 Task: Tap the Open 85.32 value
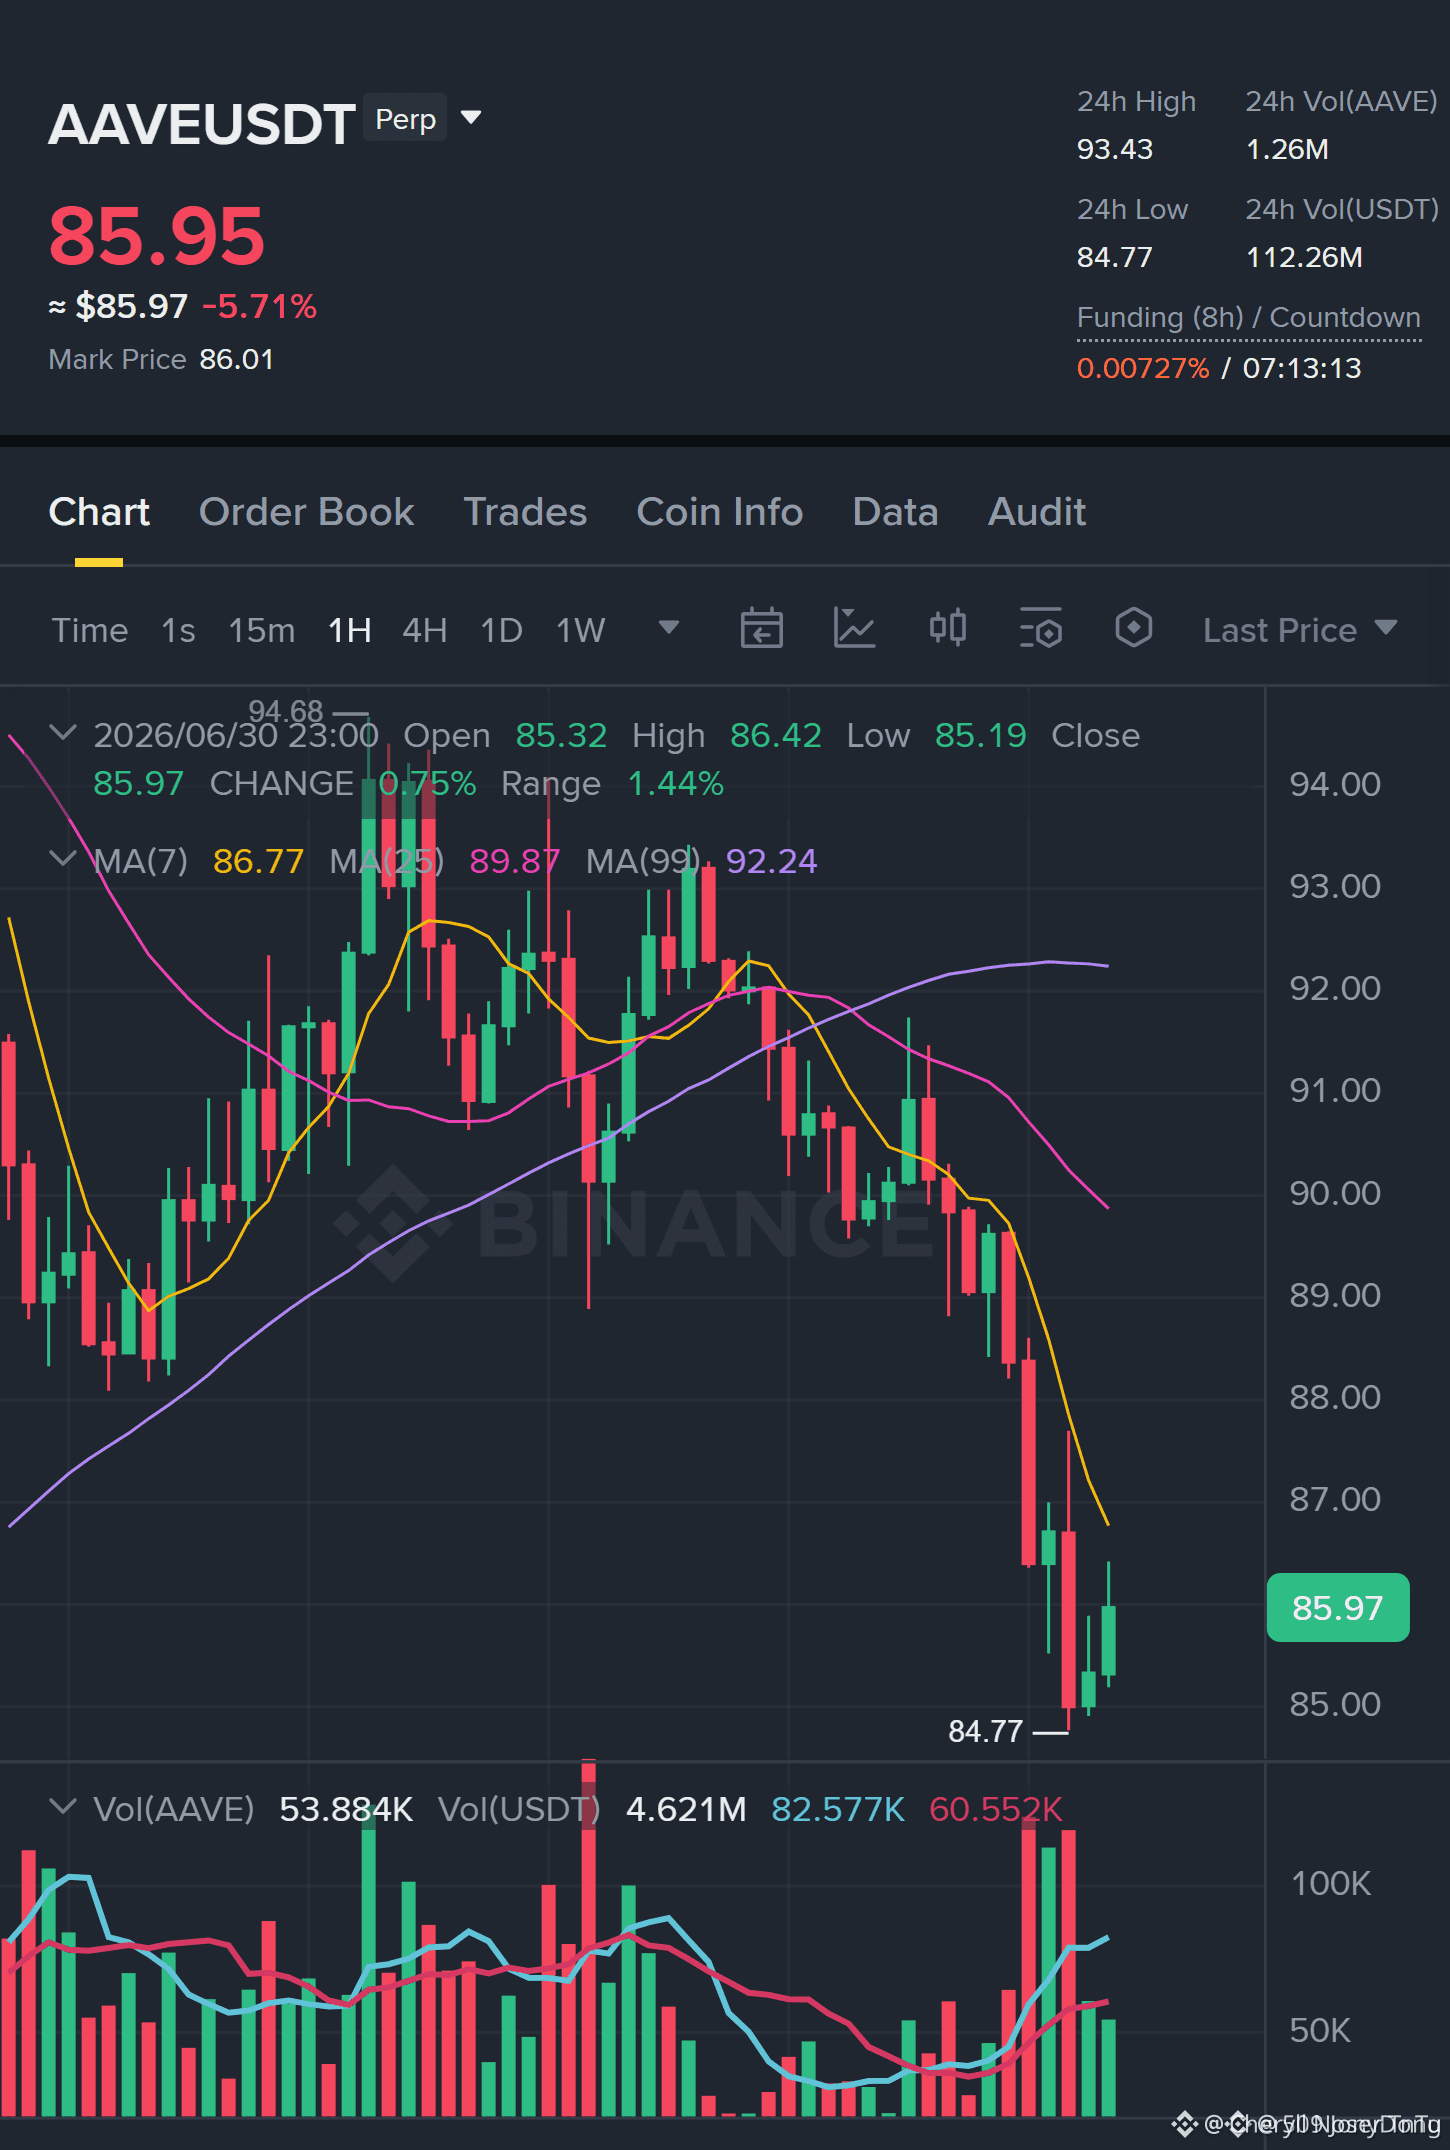click(561, 735)
